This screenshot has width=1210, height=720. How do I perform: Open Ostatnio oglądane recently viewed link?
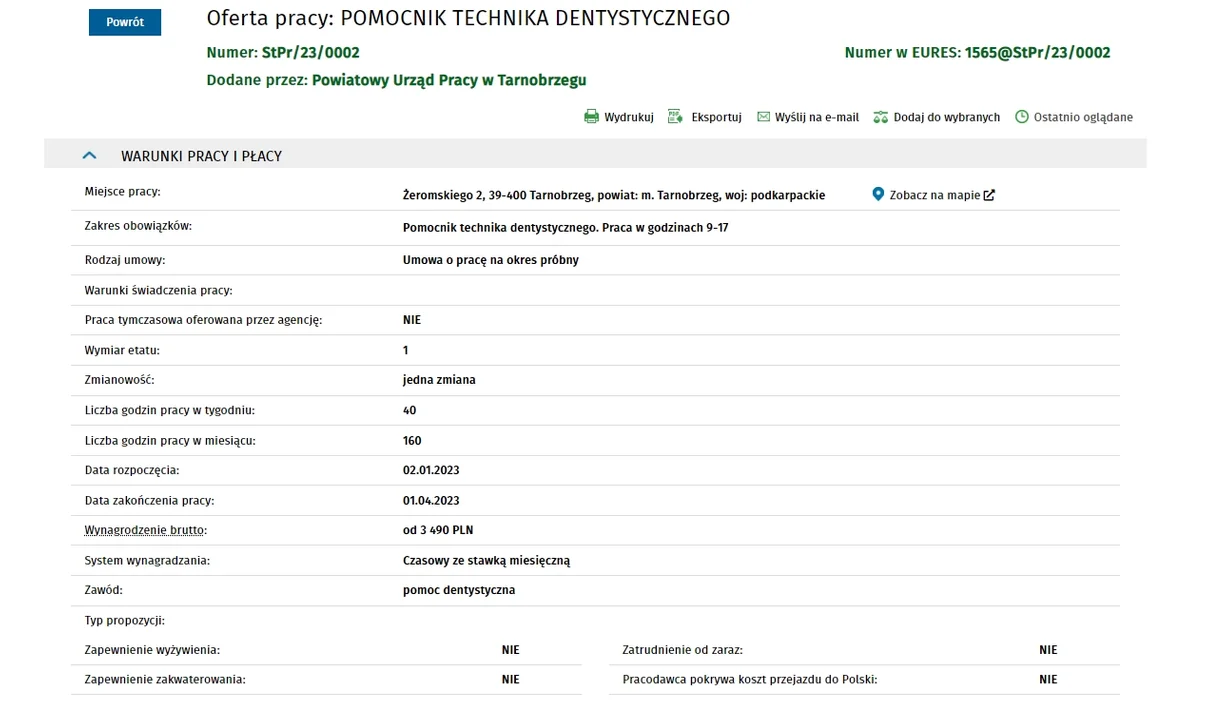point(1083,117)
